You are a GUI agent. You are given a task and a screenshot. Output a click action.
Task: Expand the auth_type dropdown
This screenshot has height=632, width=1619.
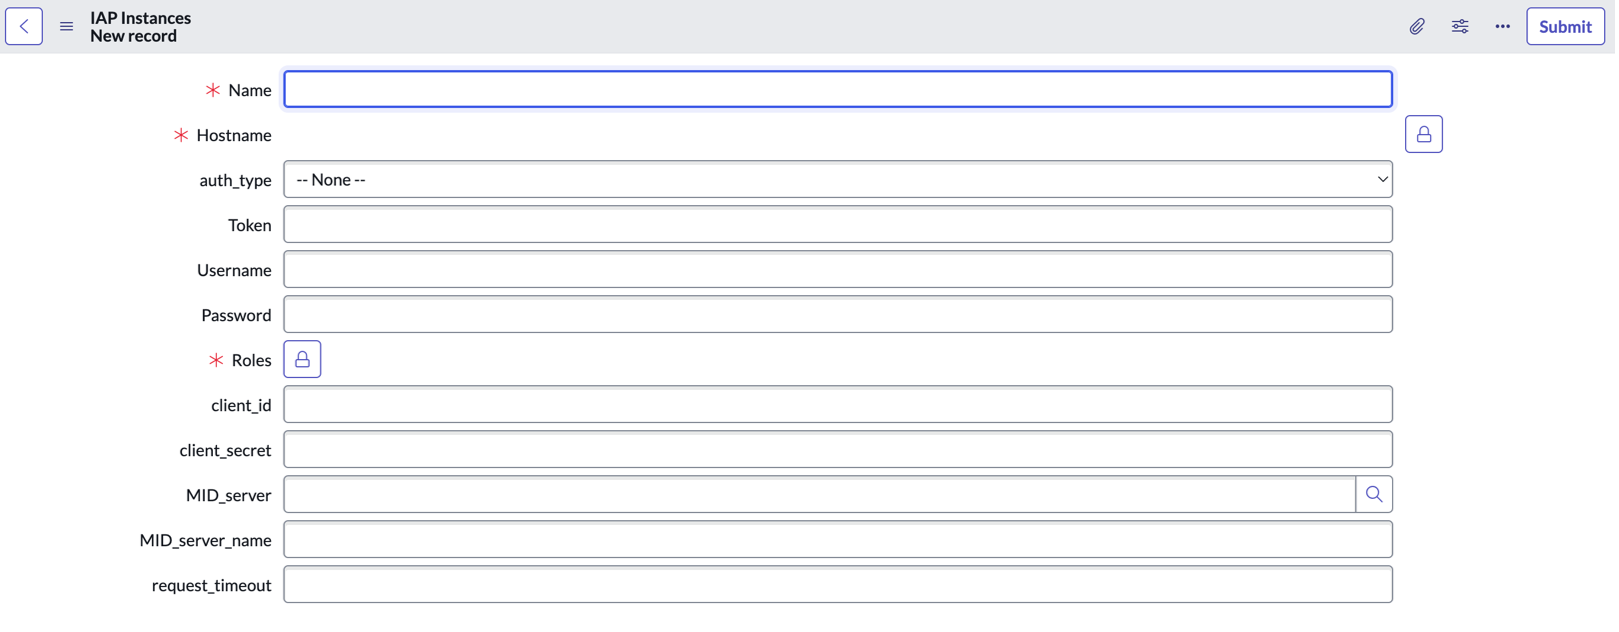[838, 180]
